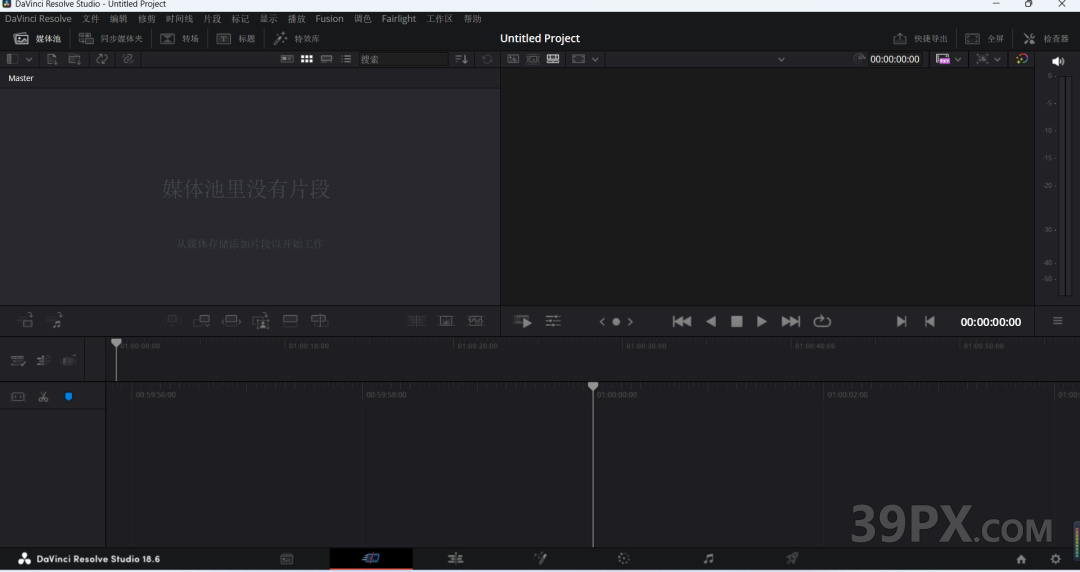This screenshot has width=1080, height=572.
Task: Open the 转场 transitions panel
Action: [180, 39]
